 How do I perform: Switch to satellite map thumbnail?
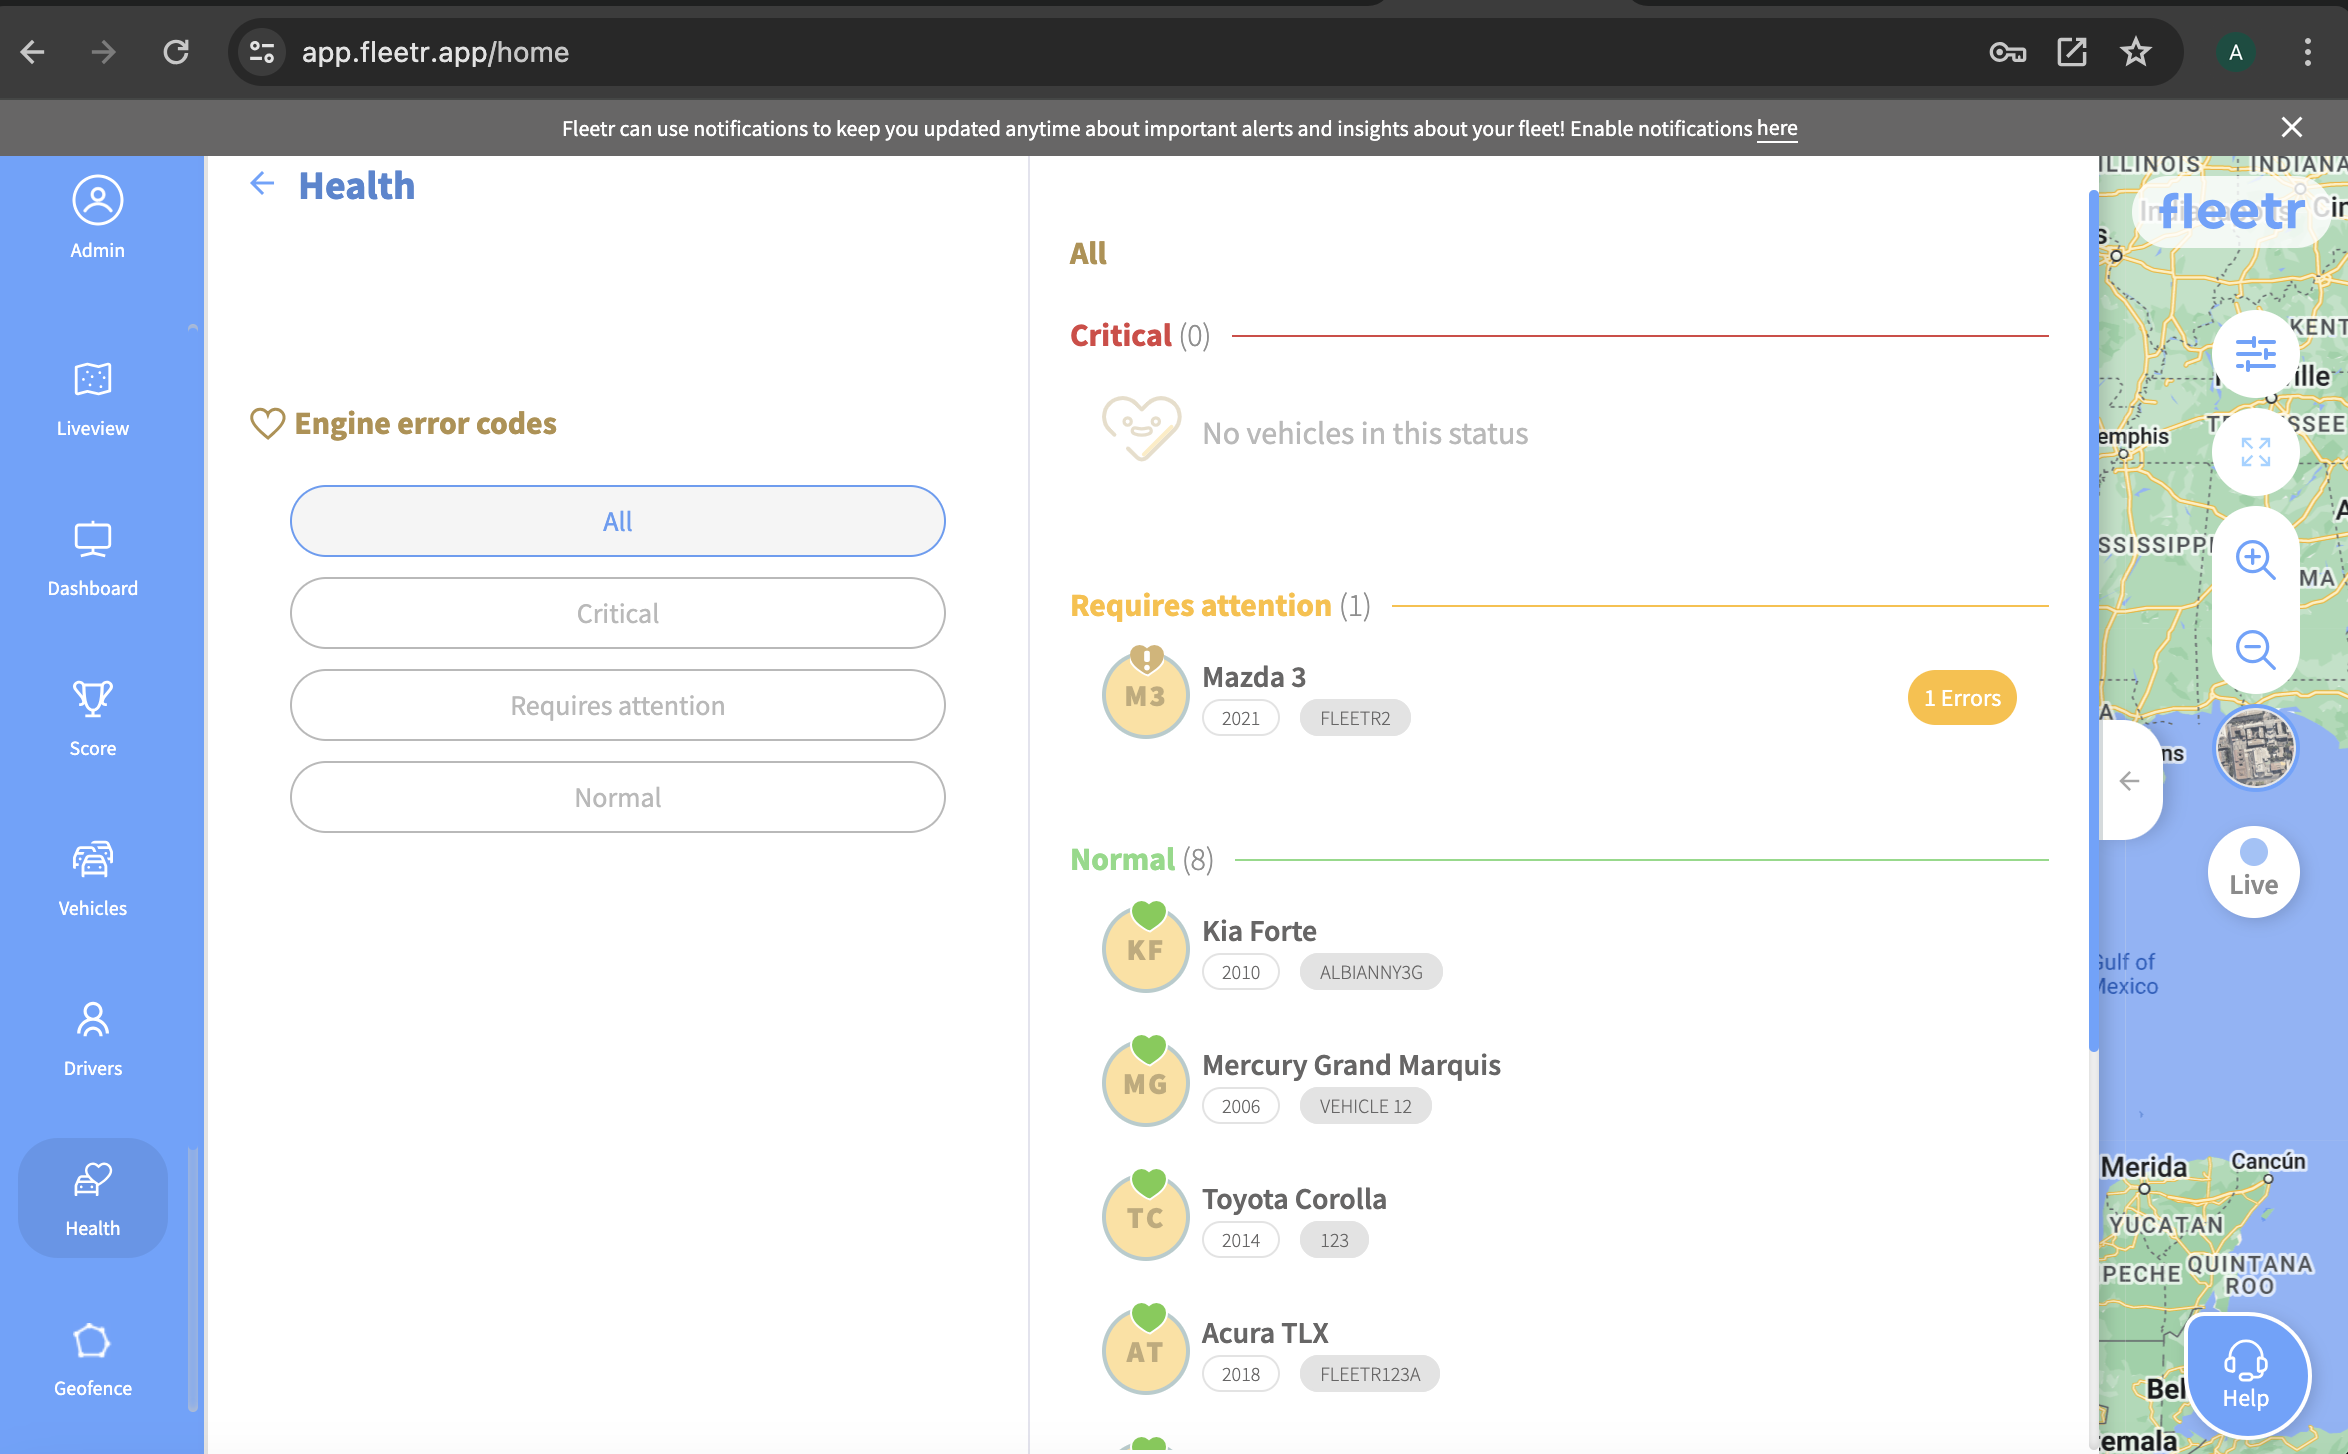(x=2255, y=748)
